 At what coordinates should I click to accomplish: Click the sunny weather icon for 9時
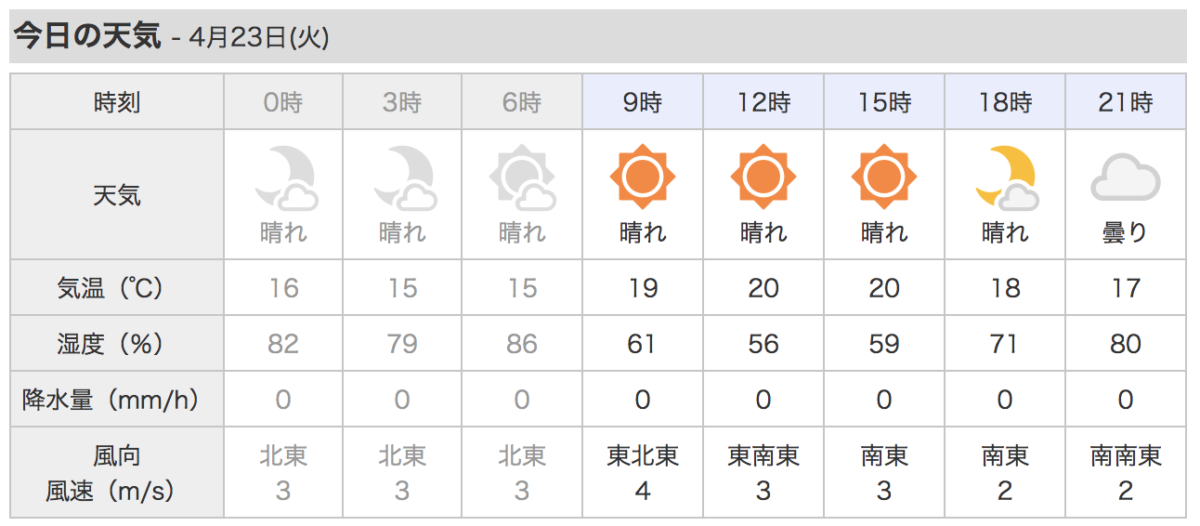642,178
